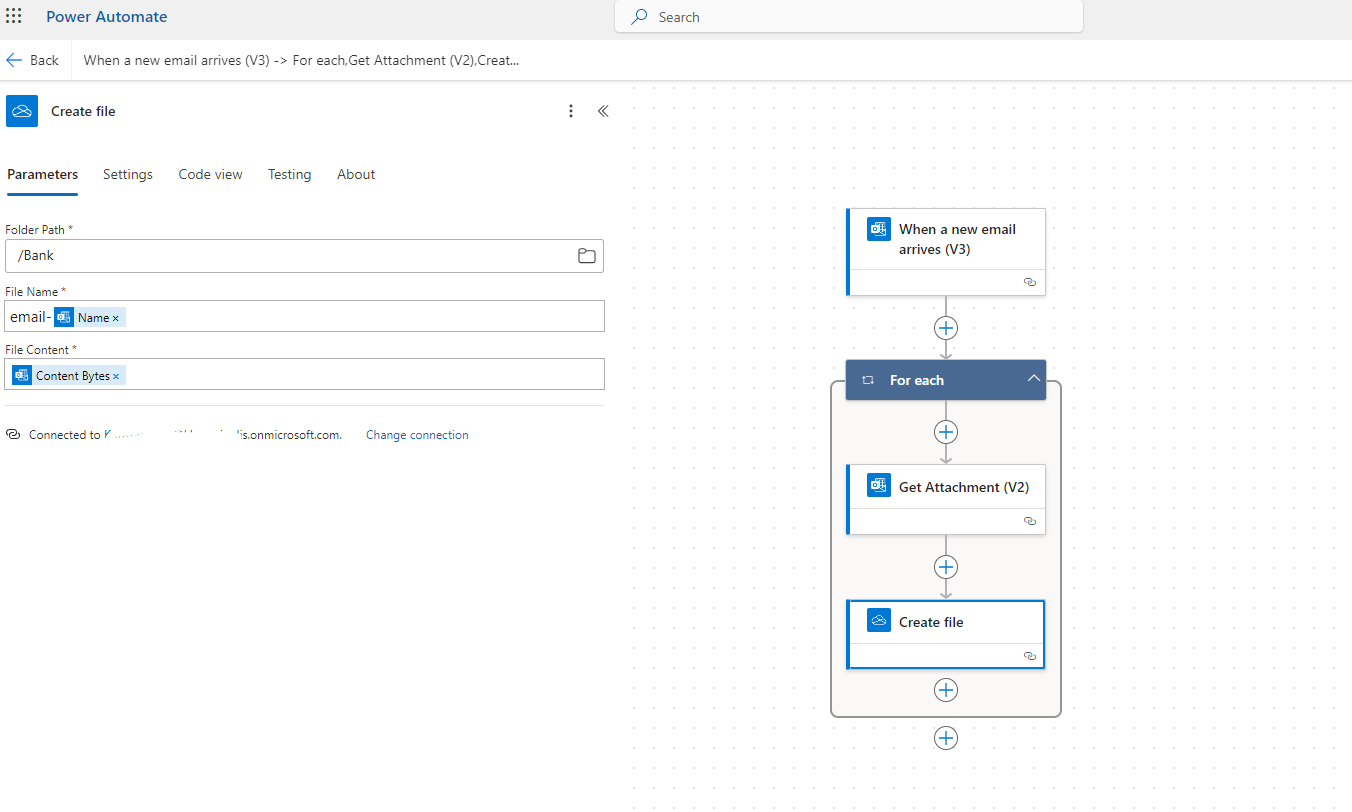The width and height of the screenshot is (1352, 812).
Task: Open the three-dot more options menu
Action: 571,111
